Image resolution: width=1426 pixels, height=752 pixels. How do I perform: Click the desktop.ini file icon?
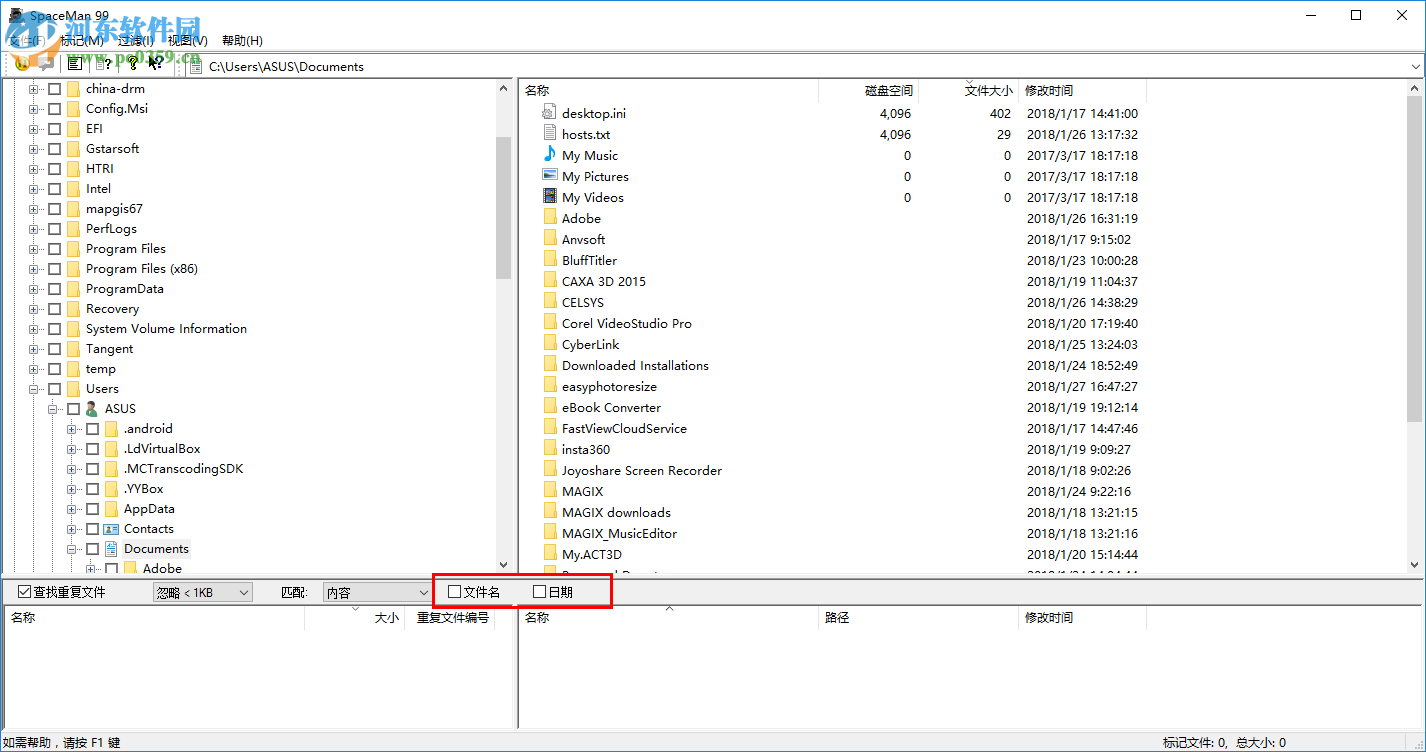[549, 113]
